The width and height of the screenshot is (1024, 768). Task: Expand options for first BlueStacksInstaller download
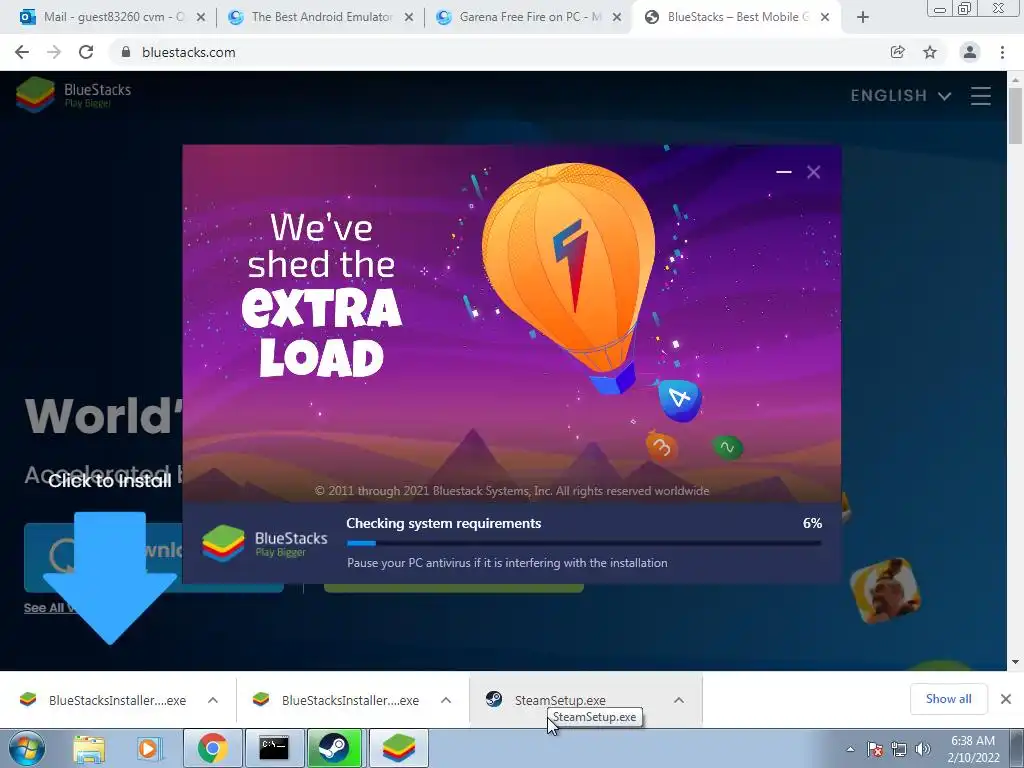pos(213,700)
